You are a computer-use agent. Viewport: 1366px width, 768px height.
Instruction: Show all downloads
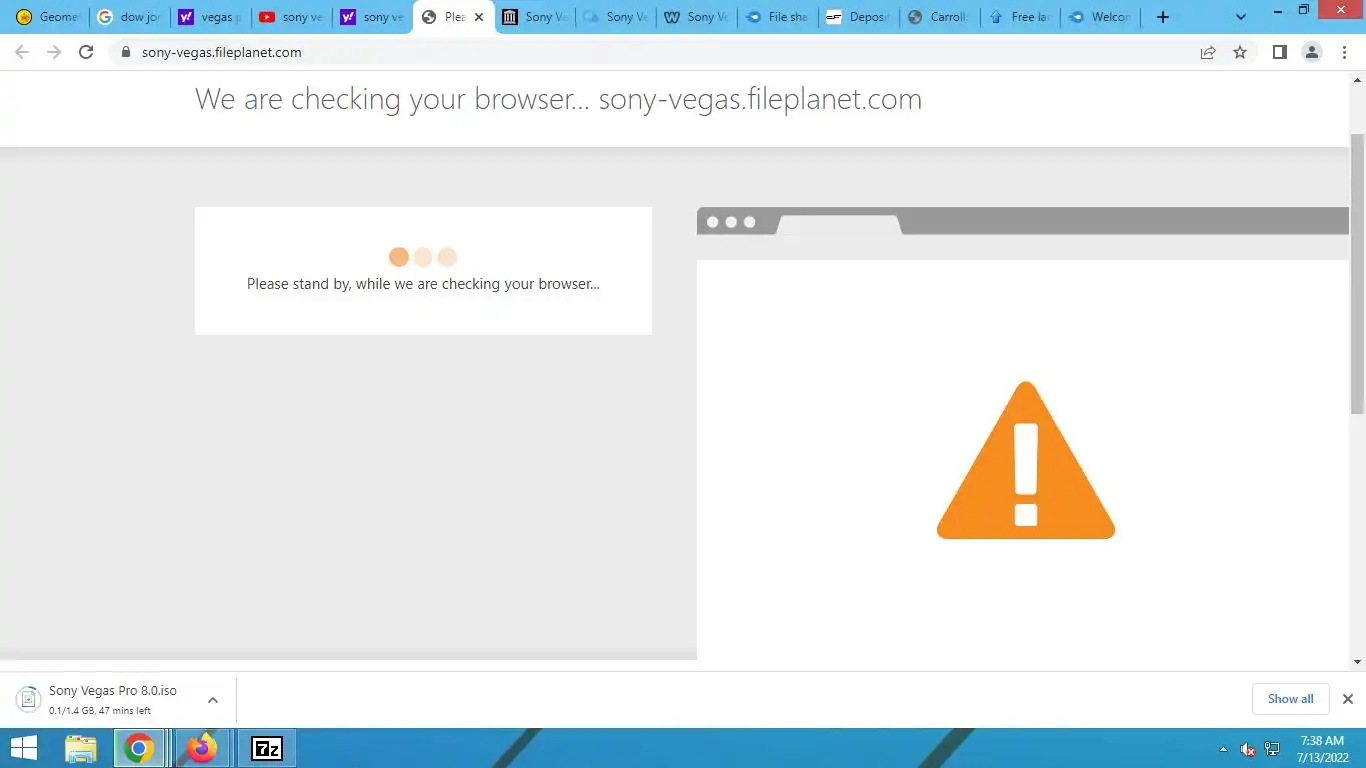click(x=1290, y=699)
